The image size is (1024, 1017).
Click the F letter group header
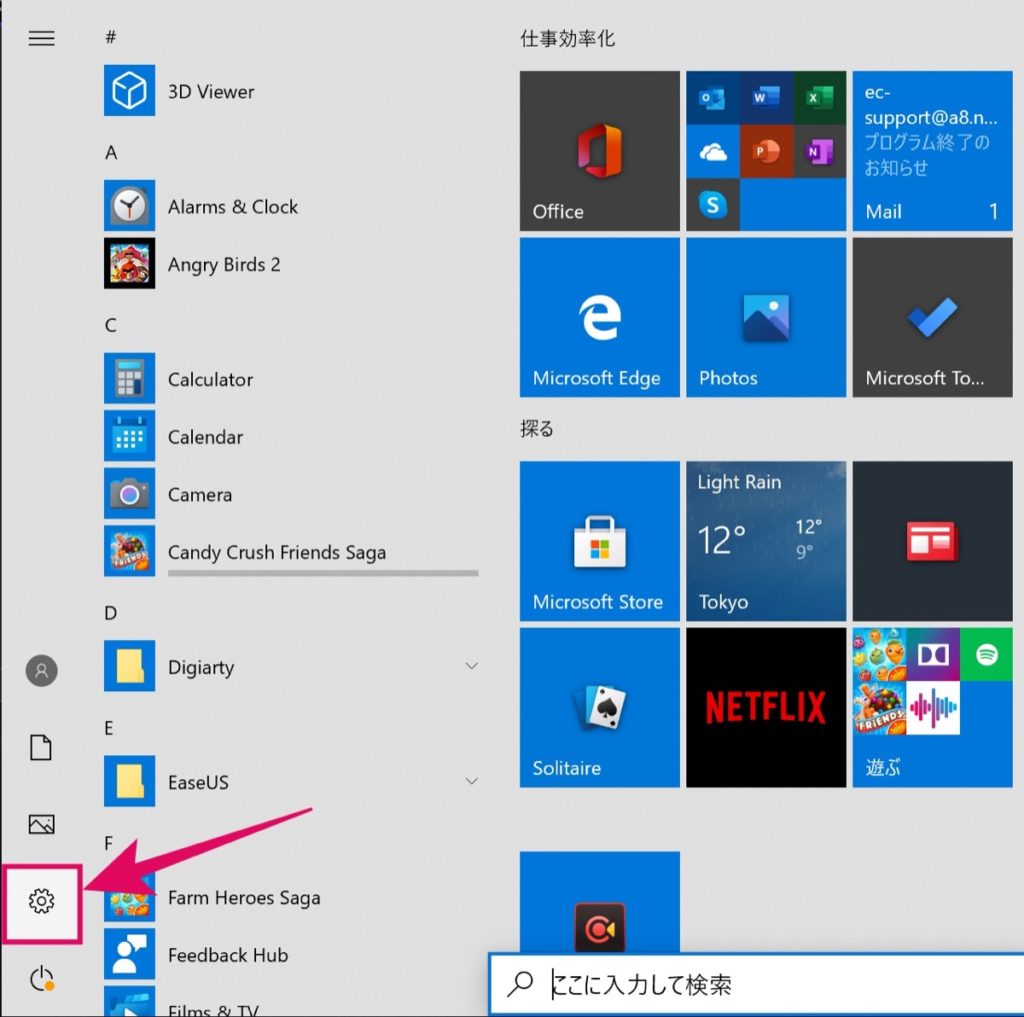(109, 843)
